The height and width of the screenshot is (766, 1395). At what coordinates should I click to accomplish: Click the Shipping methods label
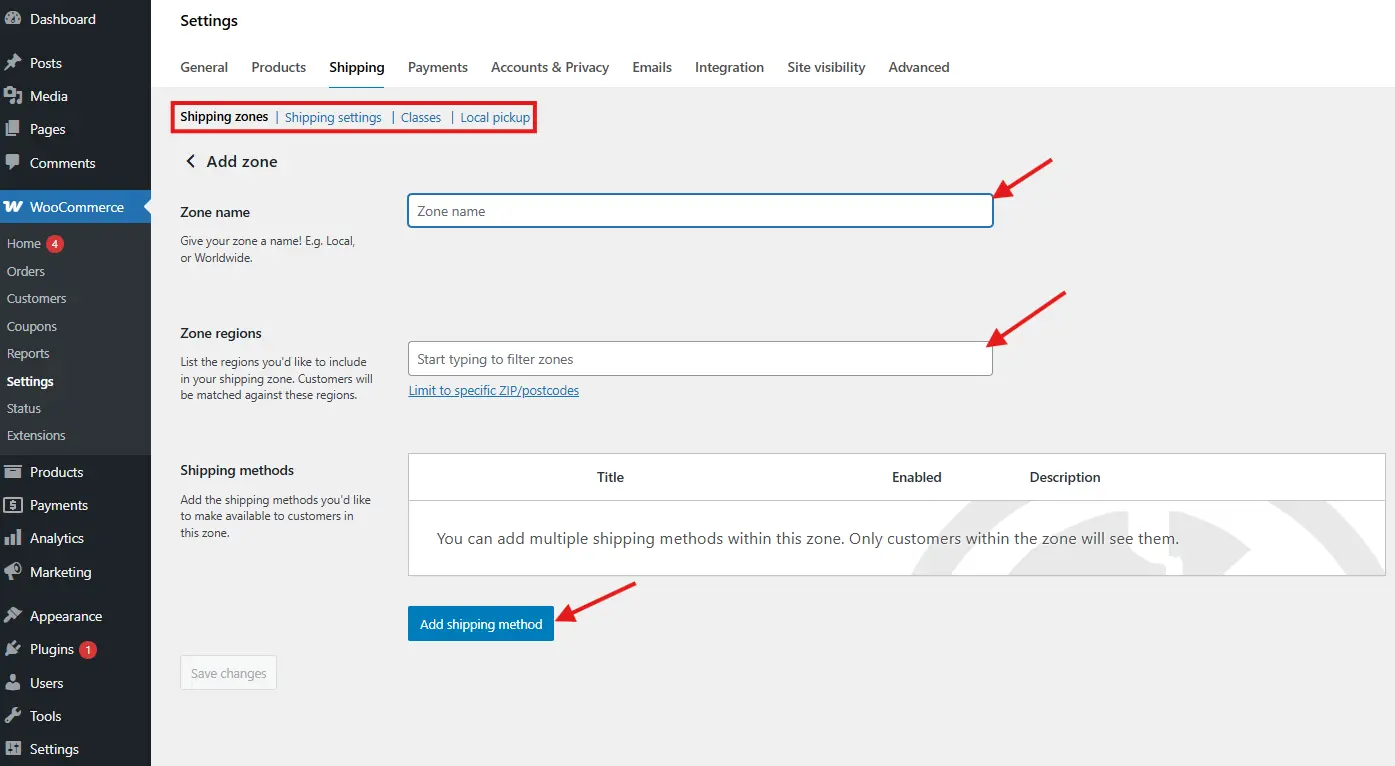pyautogui.click(x=237, y=470)
